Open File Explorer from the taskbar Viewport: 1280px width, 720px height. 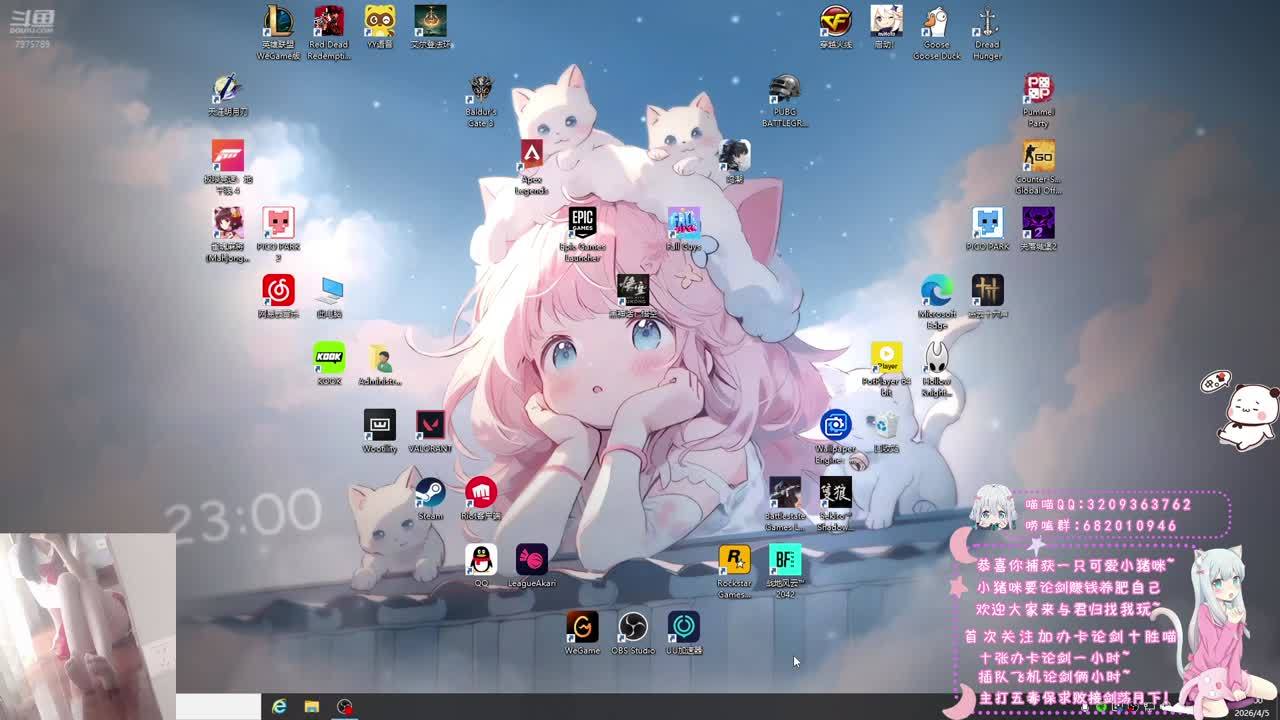pos(312,707)
